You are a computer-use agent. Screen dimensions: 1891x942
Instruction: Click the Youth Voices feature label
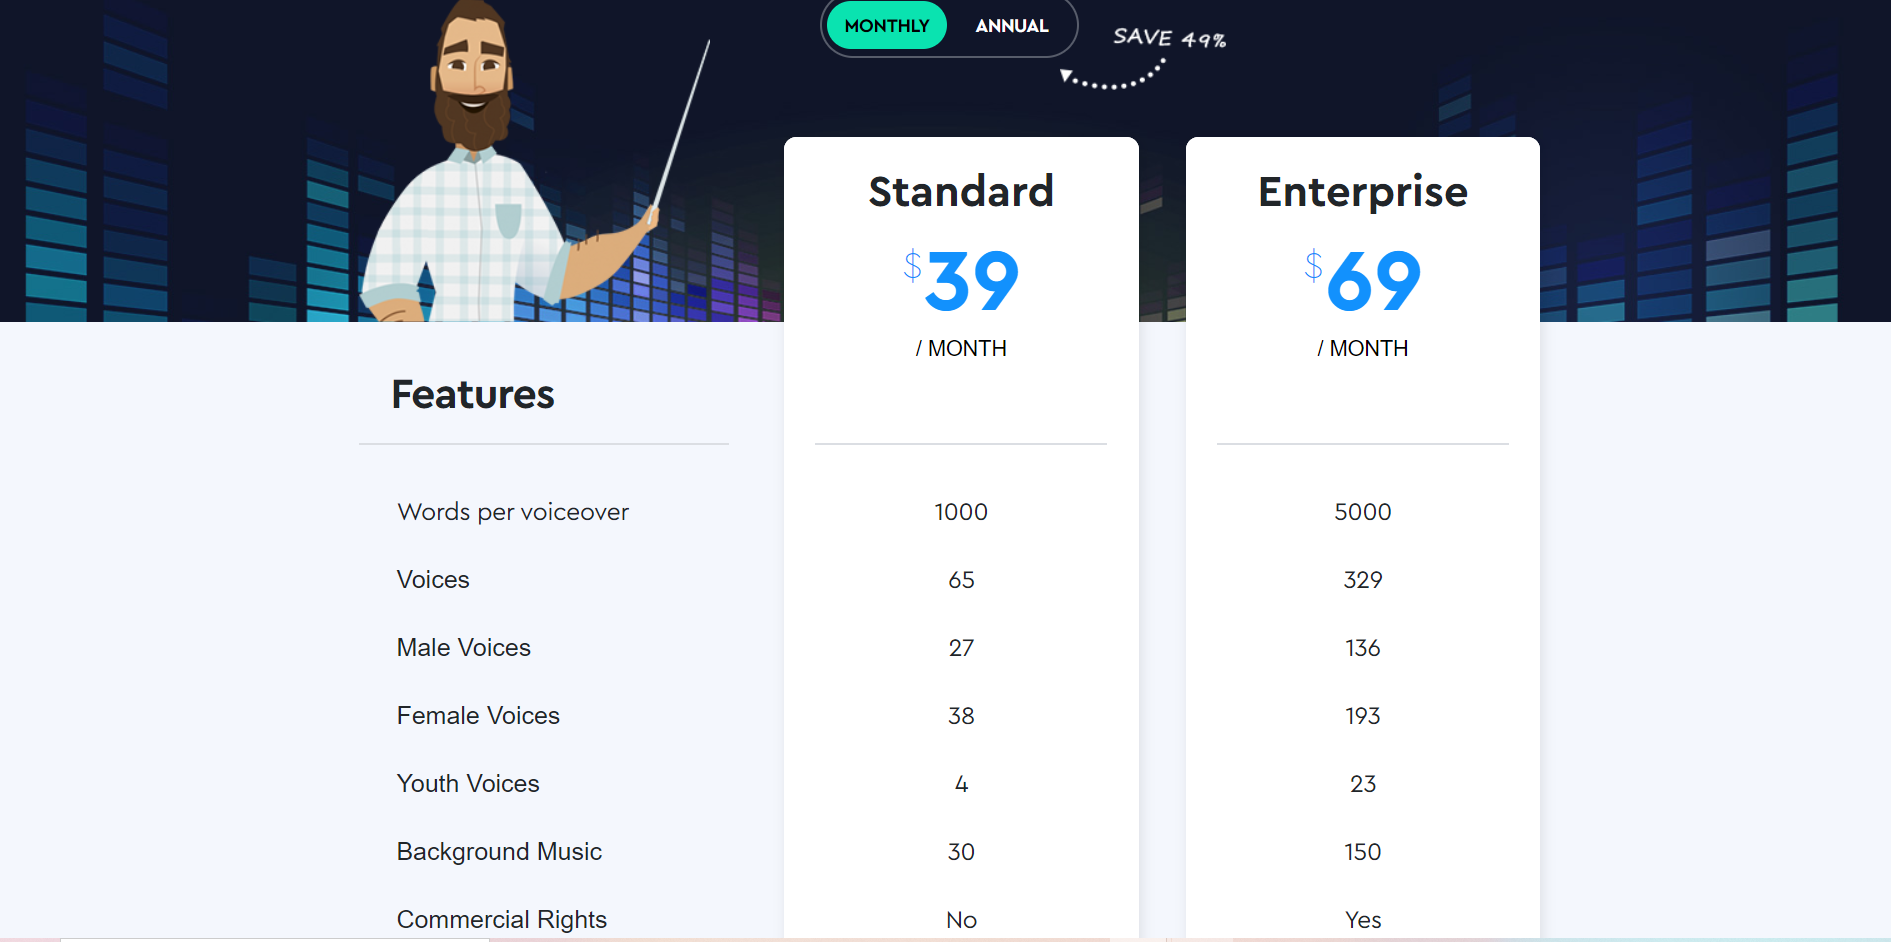(x=468, y=784)
